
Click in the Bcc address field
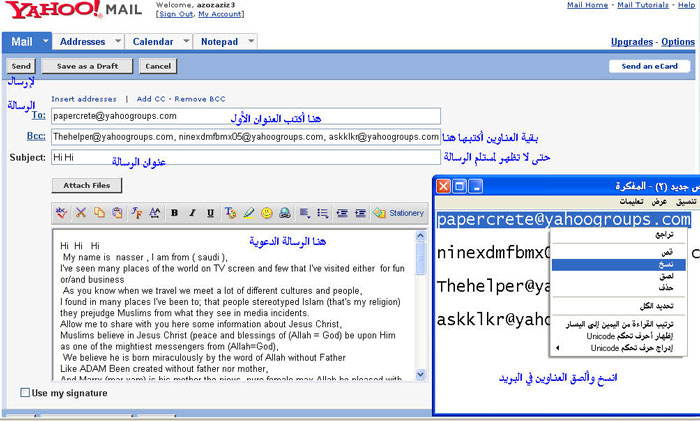pos(246,137)
